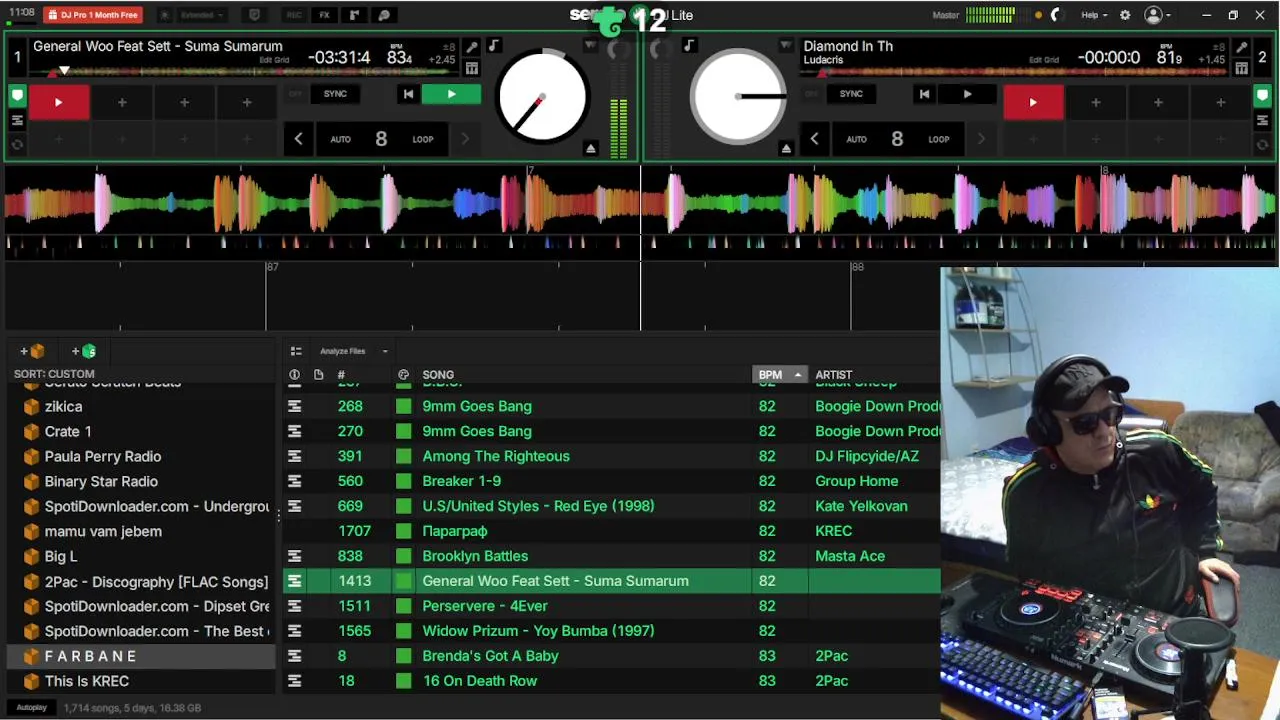
Task: Open deck 2 track gain dropdown arrow
Action: [x=785, y=46]
